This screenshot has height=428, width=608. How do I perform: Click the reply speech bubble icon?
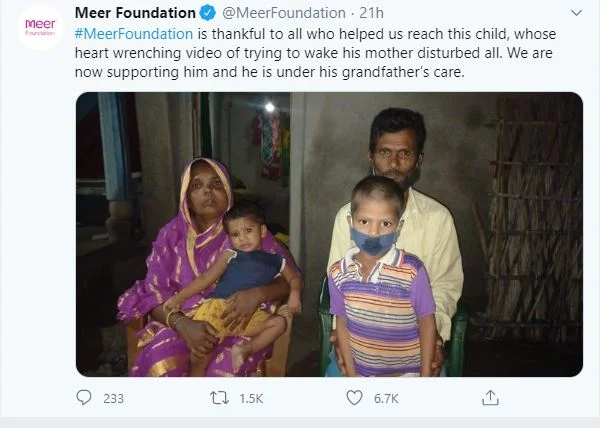tap(84, 398)
